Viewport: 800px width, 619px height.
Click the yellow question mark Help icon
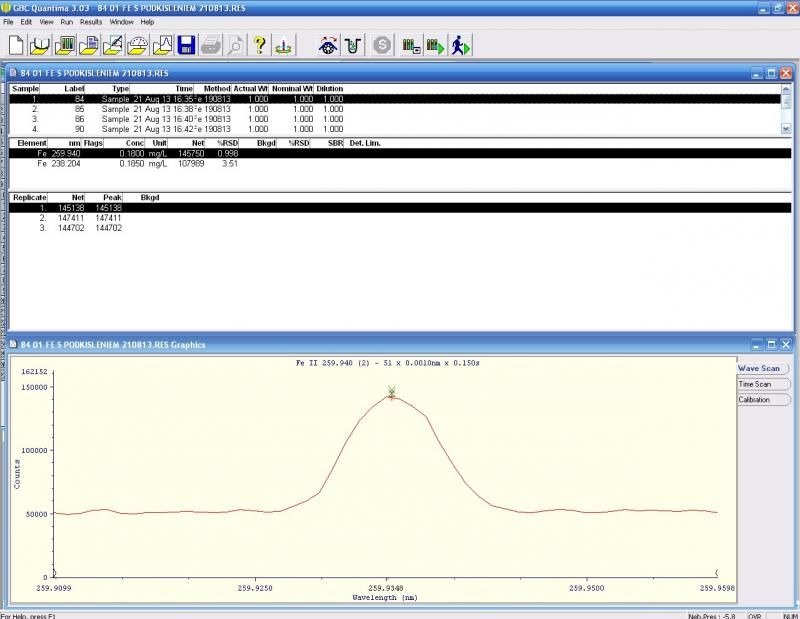(x=260, y=45)
